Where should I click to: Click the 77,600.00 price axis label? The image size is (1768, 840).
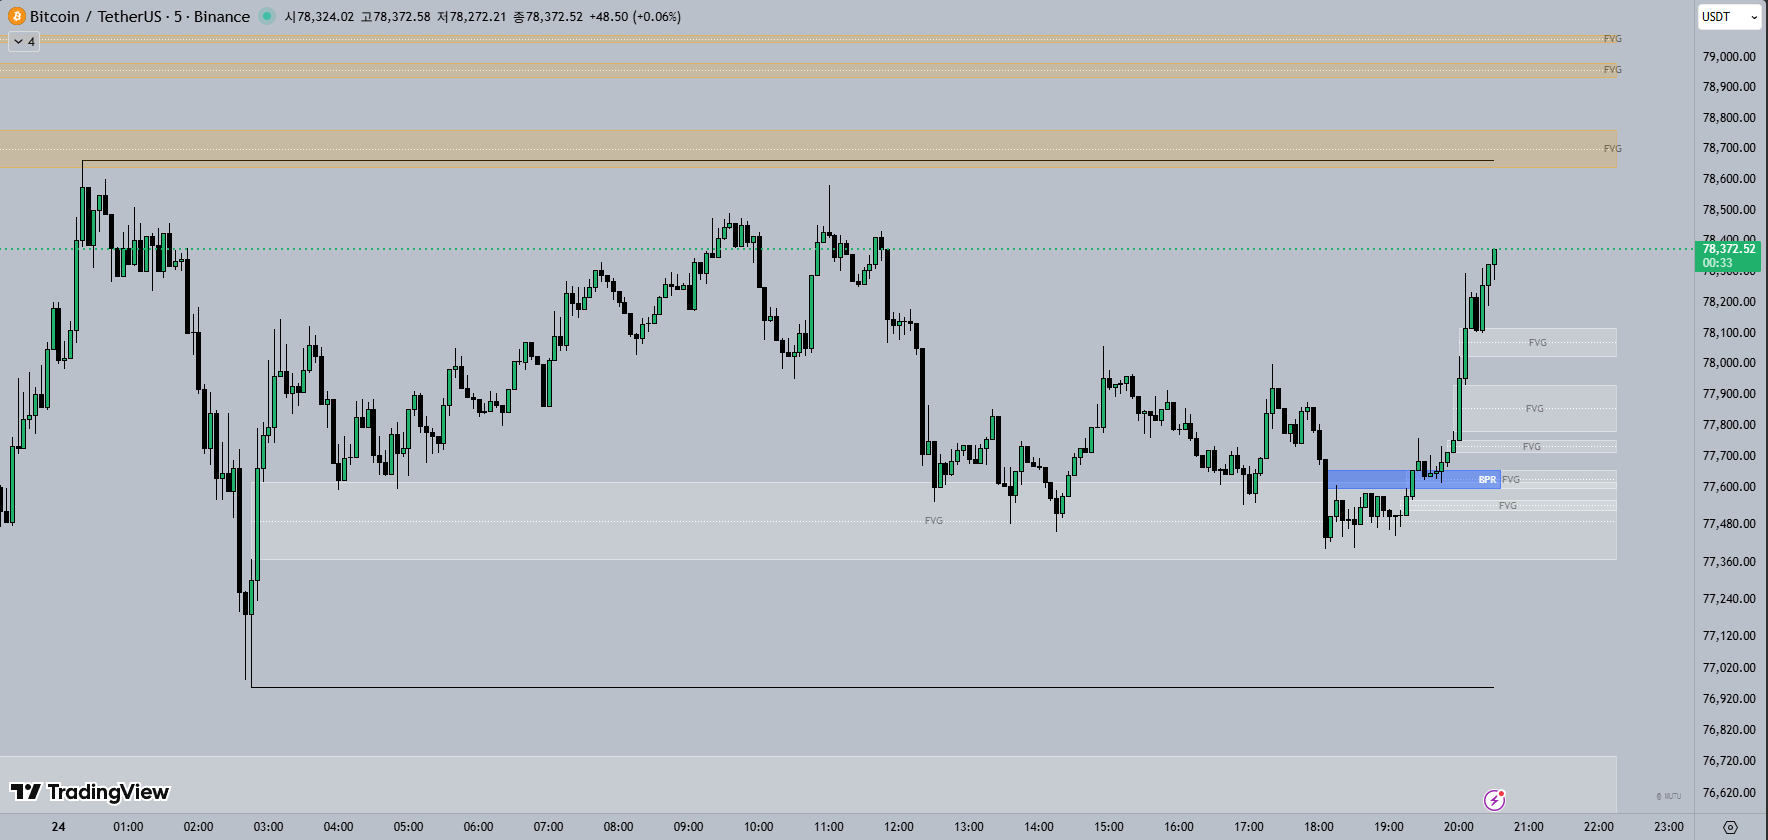(1729, 487)
